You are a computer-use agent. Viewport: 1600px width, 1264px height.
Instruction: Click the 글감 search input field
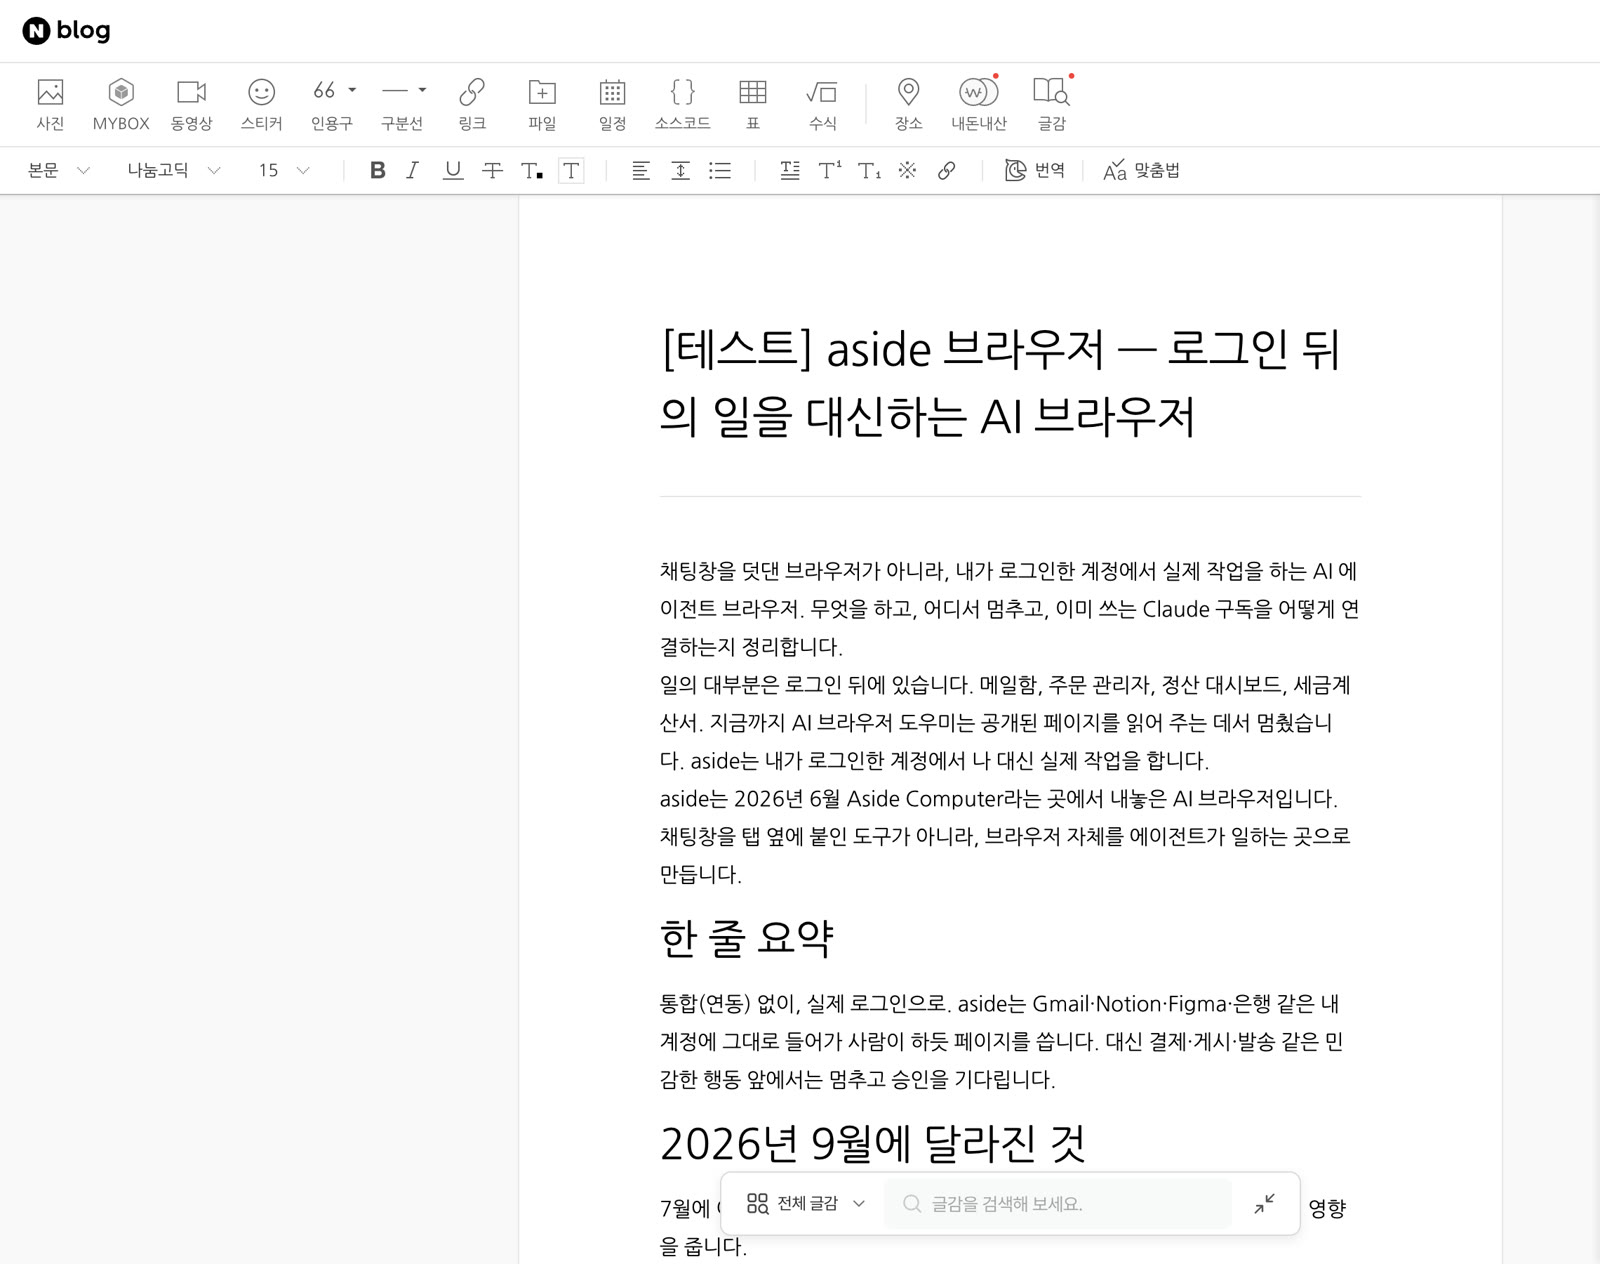click(x=1058, y=1203)
